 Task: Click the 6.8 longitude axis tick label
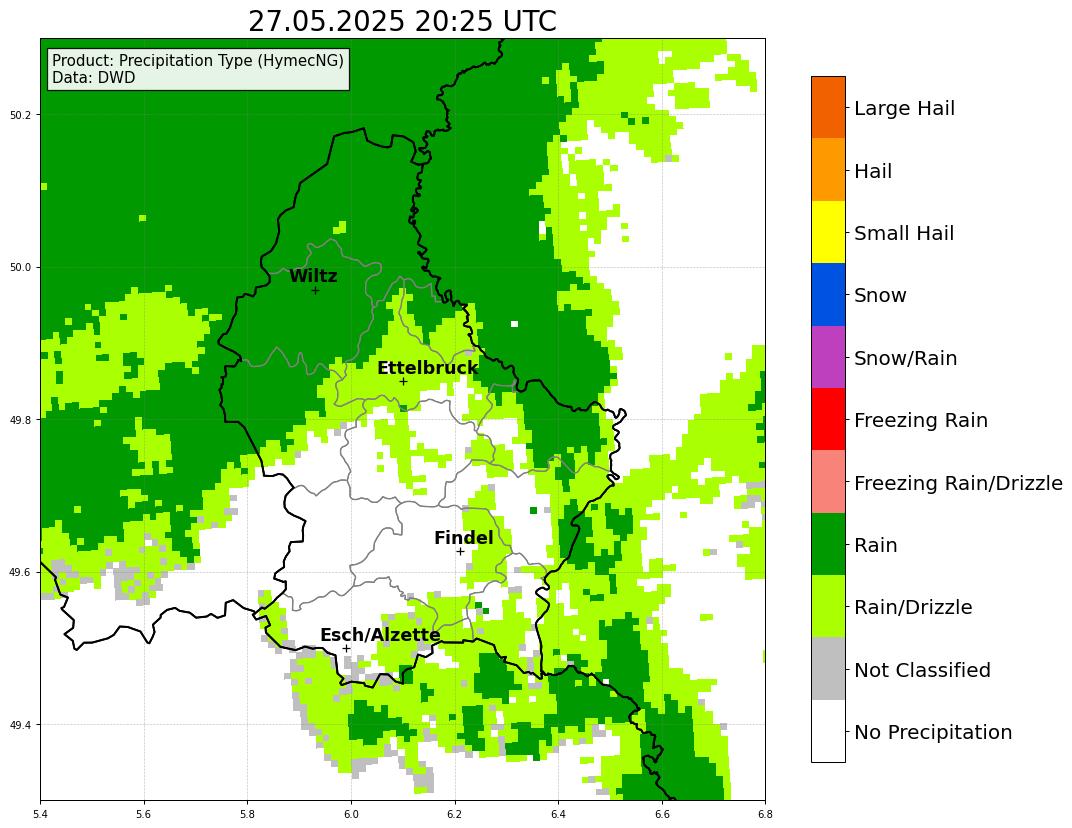click(x=765, y=814)
